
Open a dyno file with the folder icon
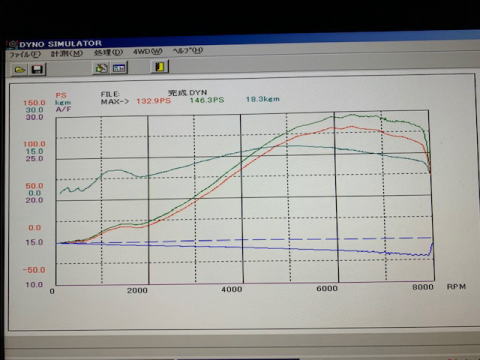tap(20, 70)
